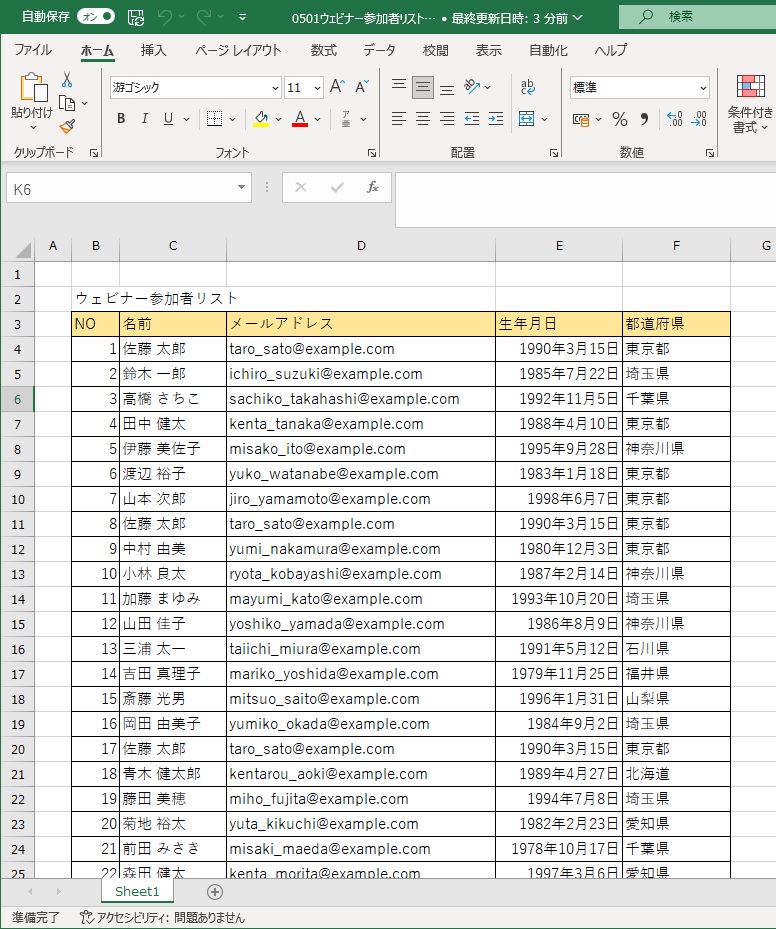Select the Sheet1 worksheet tab

[x=137, y=892]
